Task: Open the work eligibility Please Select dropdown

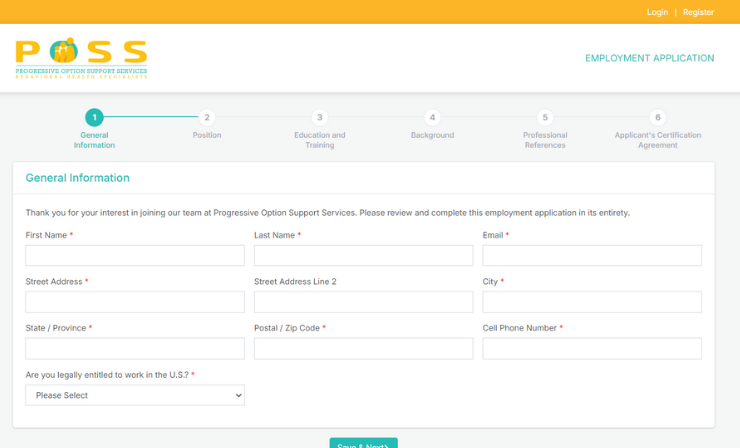Action: (135, 395)
